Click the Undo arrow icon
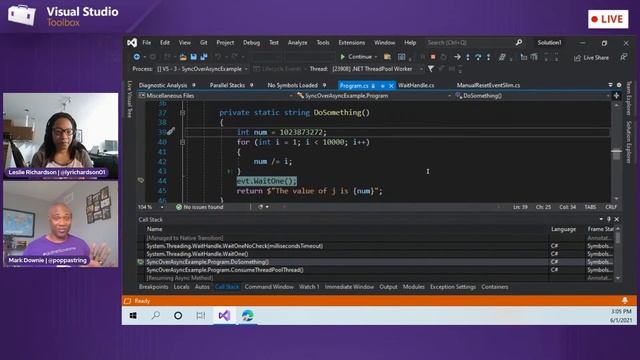 (x=218, y=57)
